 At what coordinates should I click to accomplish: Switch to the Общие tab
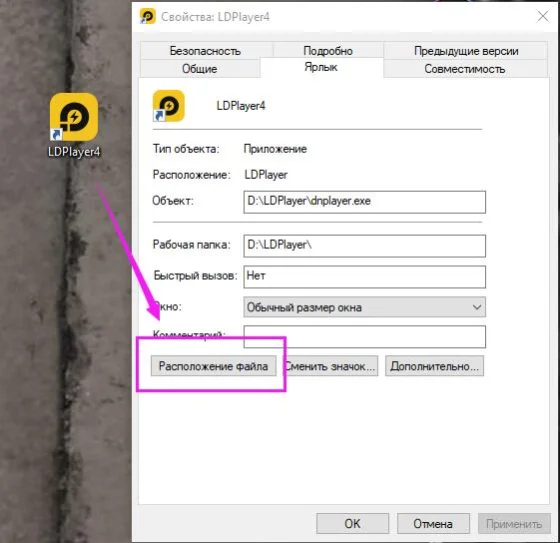coord(200,69)
